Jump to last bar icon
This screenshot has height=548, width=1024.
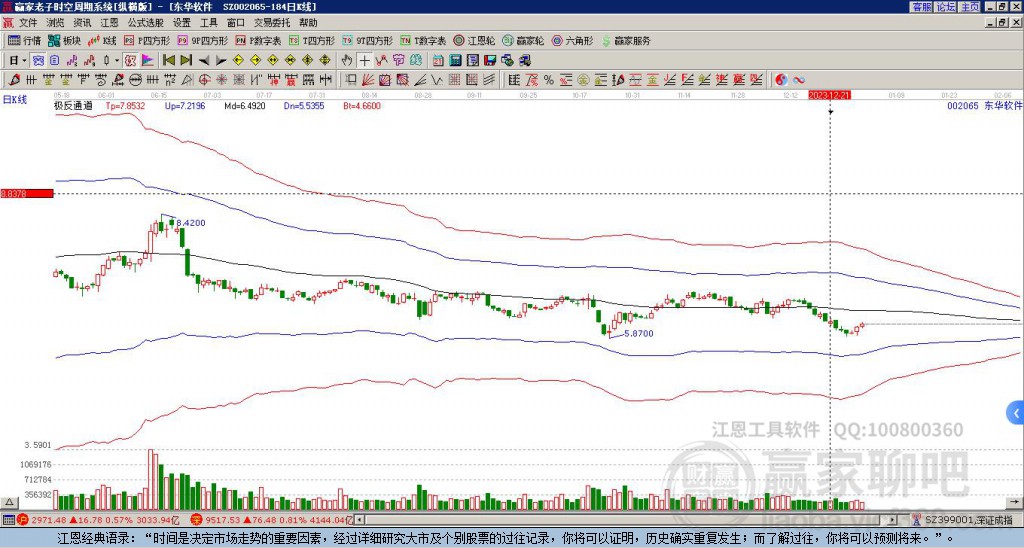point(186,61)
